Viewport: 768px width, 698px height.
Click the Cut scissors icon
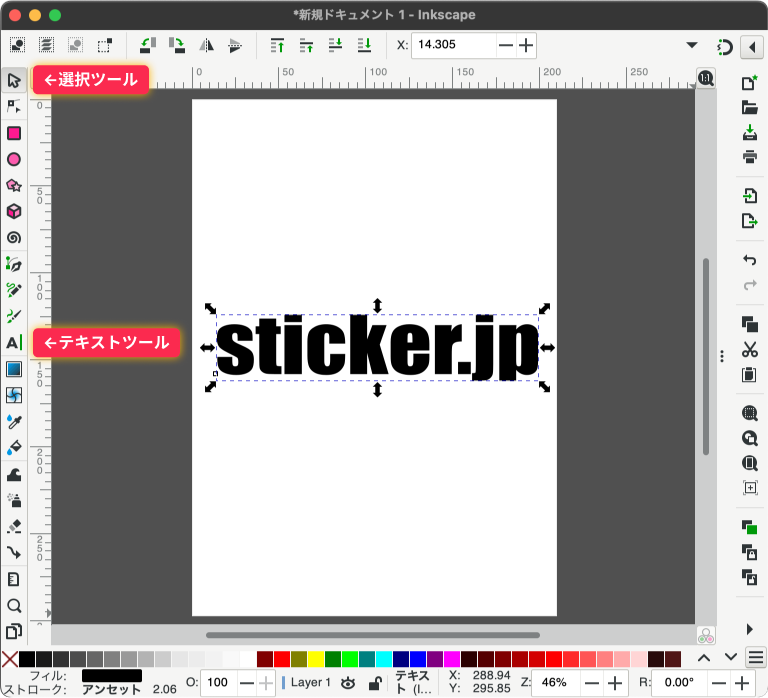(x=749, y=350)
